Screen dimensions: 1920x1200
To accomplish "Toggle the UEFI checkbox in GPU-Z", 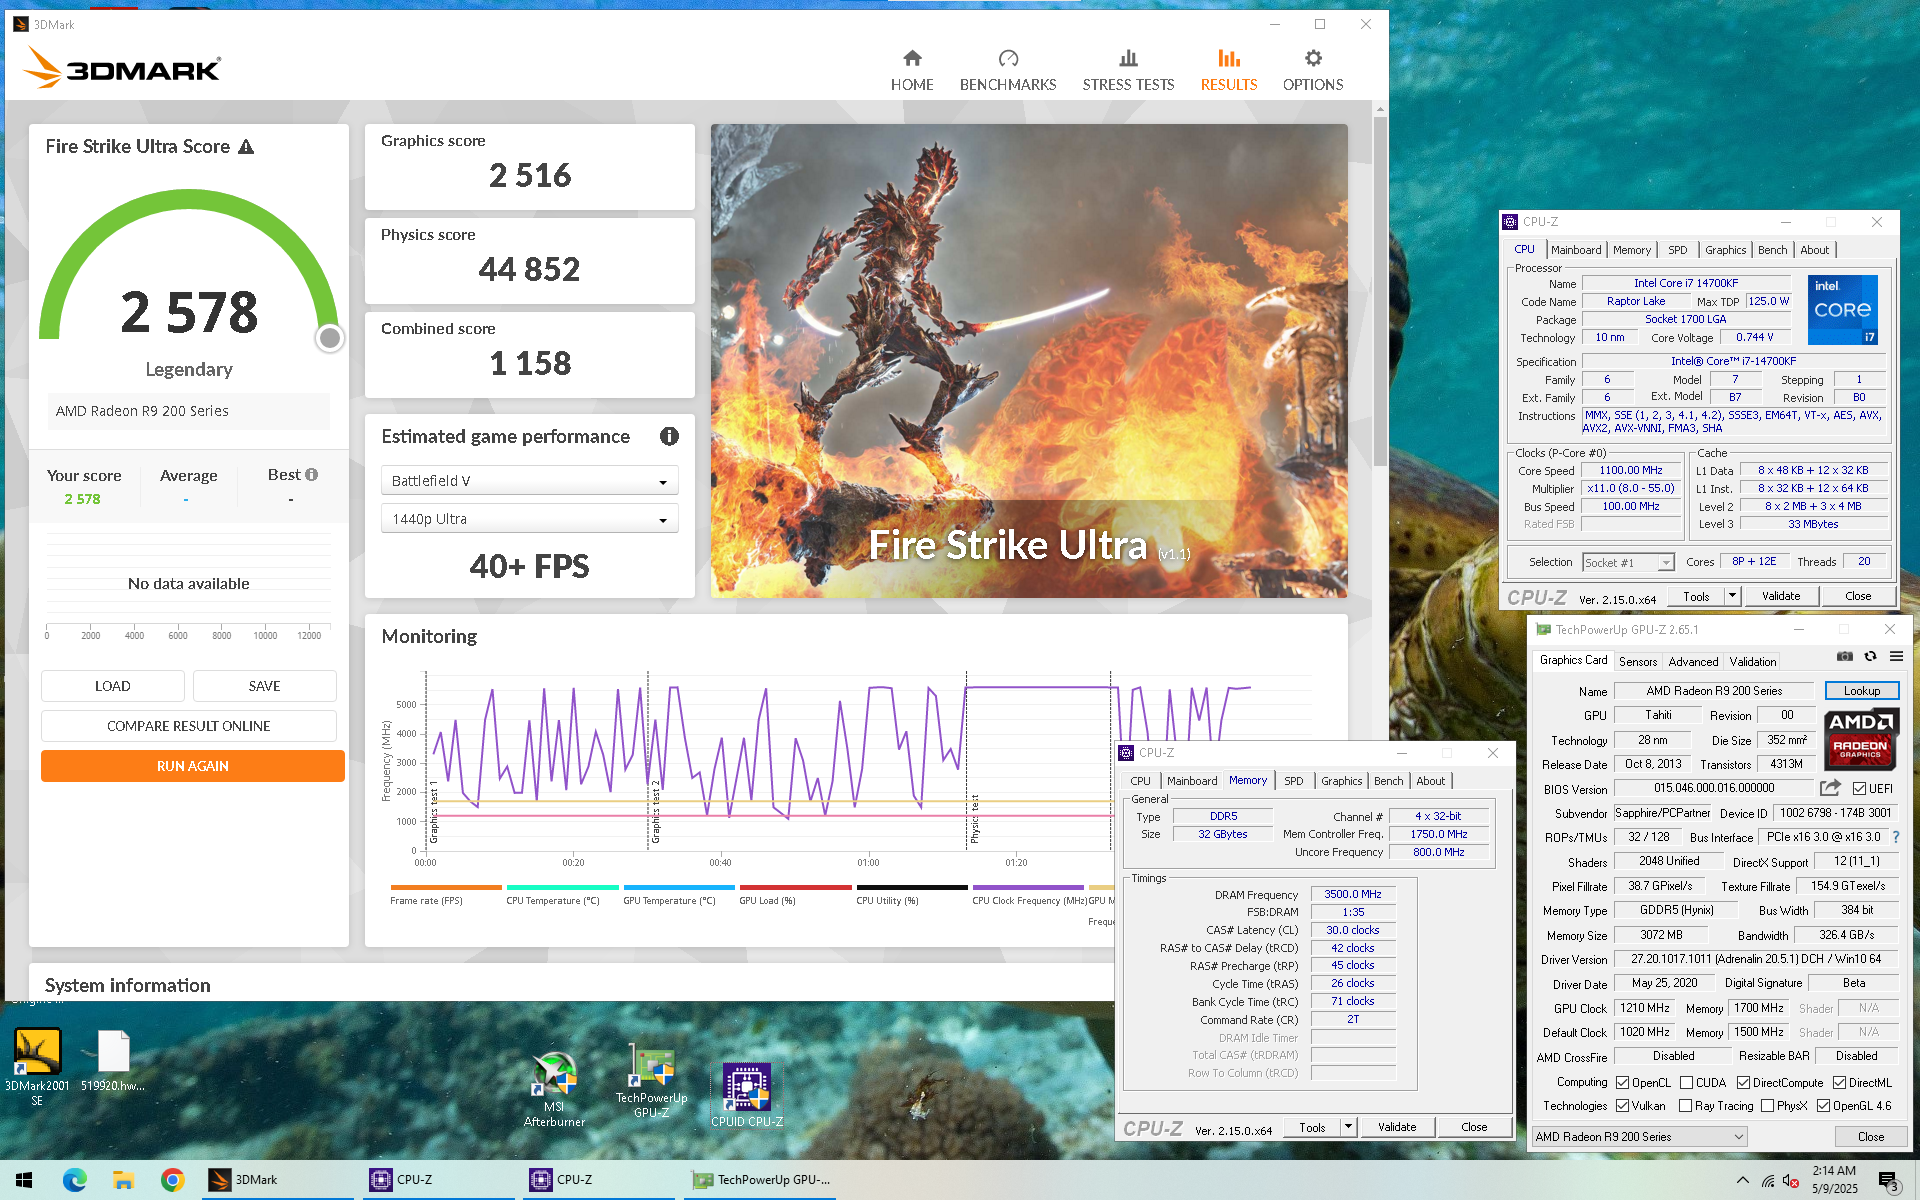I will pos(1859,788).
